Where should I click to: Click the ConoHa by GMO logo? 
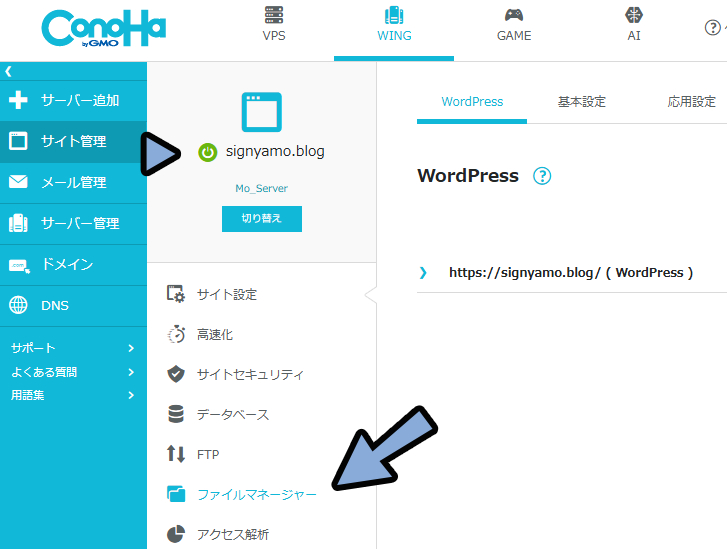click(103, 28)
